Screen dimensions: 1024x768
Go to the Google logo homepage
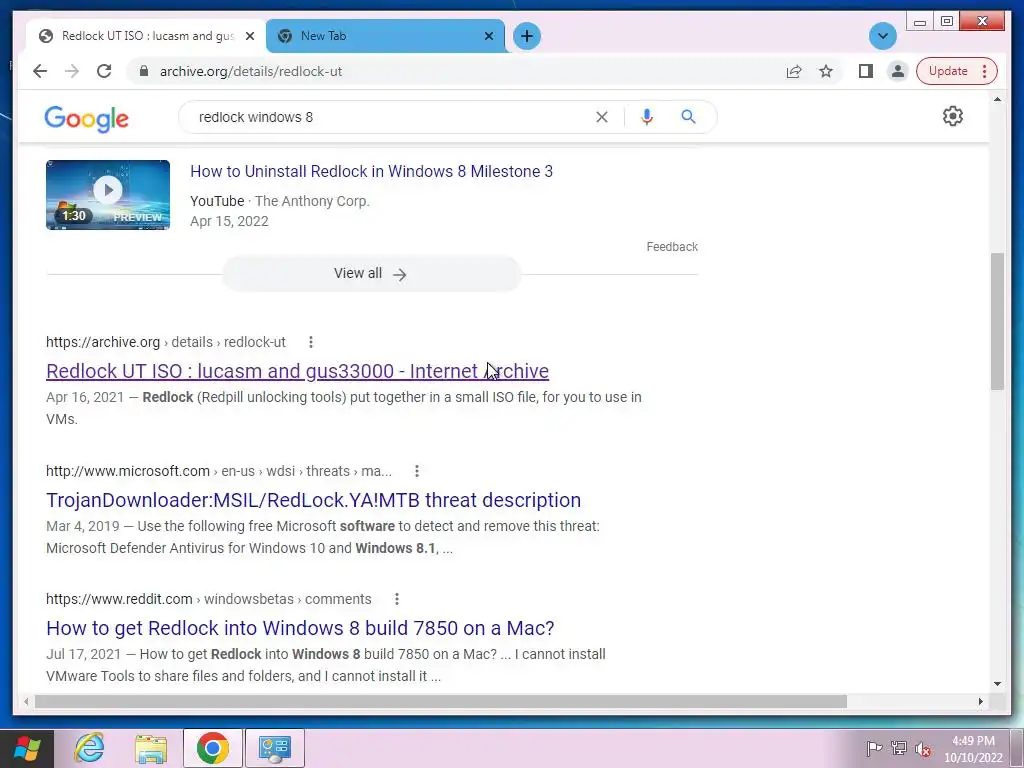[86, 119]
